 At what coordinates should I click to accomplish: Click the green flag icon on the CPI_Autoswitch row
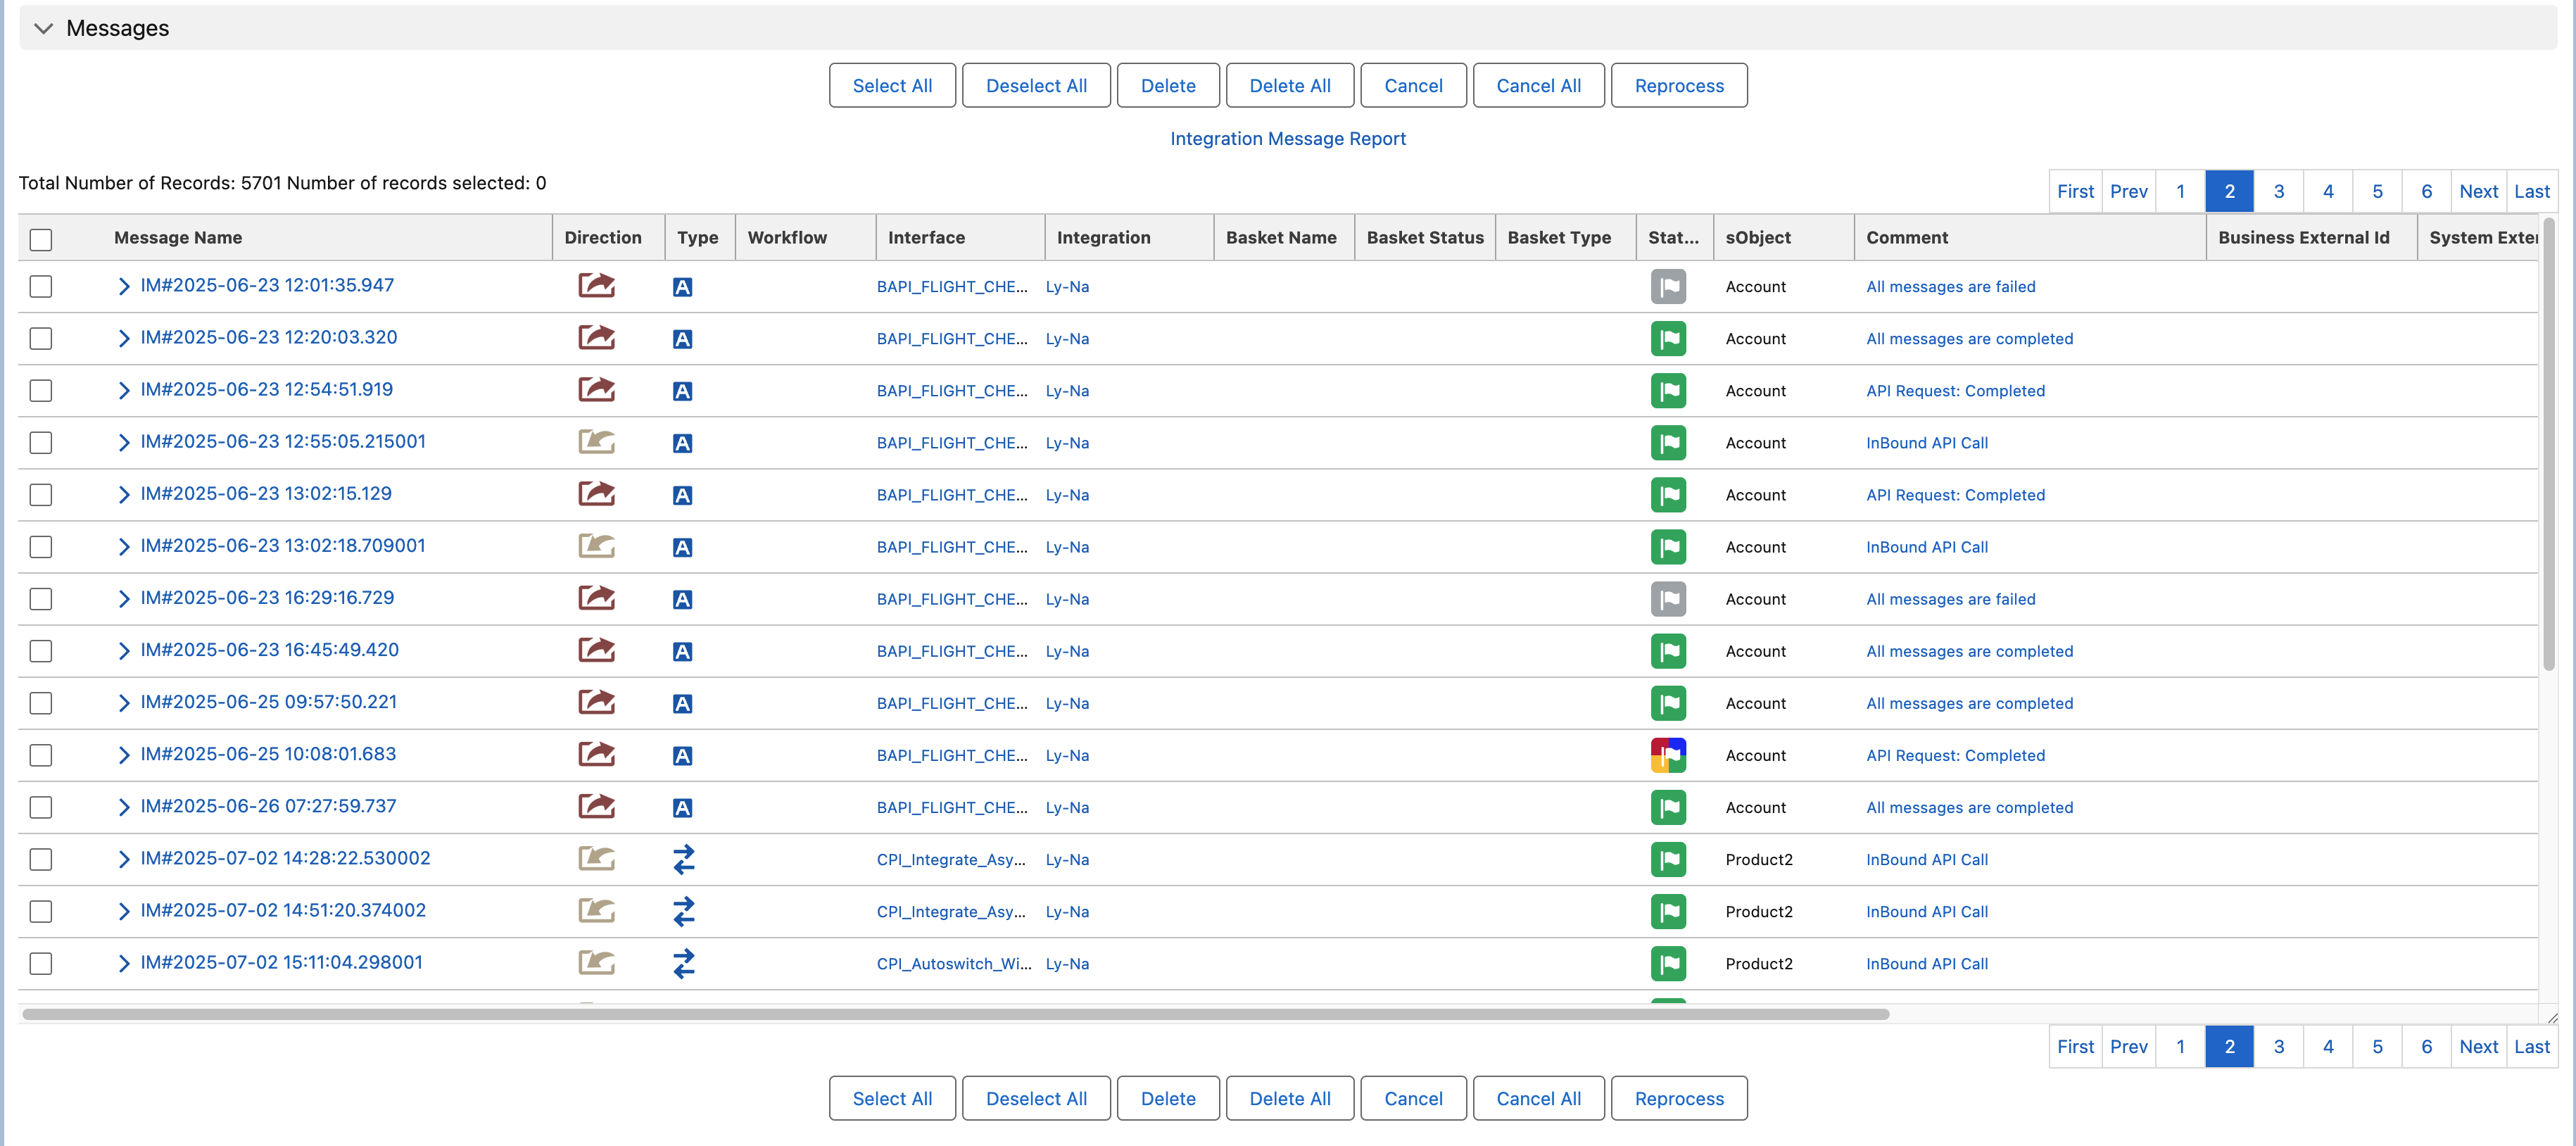(1668, 963)
